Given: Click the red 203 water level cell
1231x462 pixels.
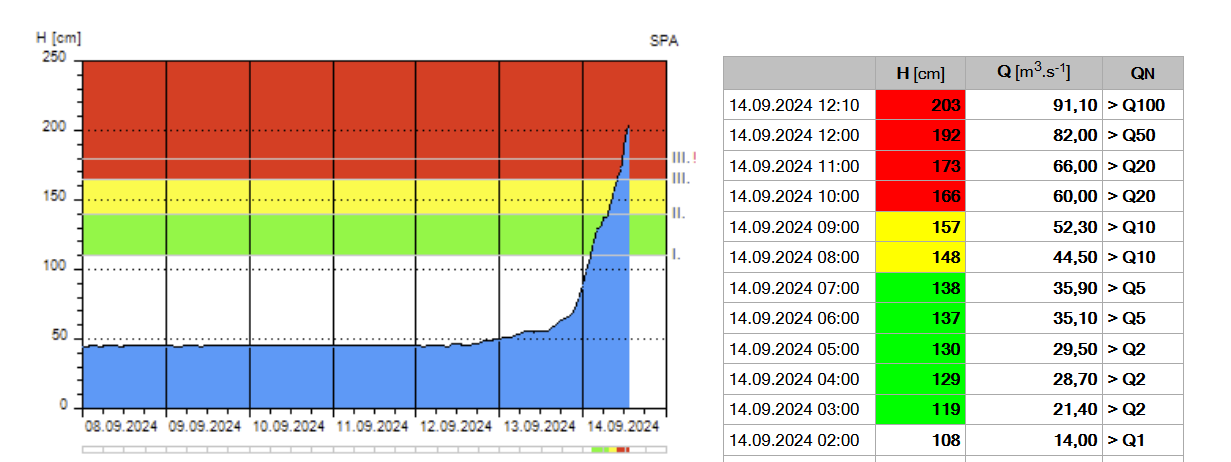Looking at the screenshot, I should pos(921,105).
